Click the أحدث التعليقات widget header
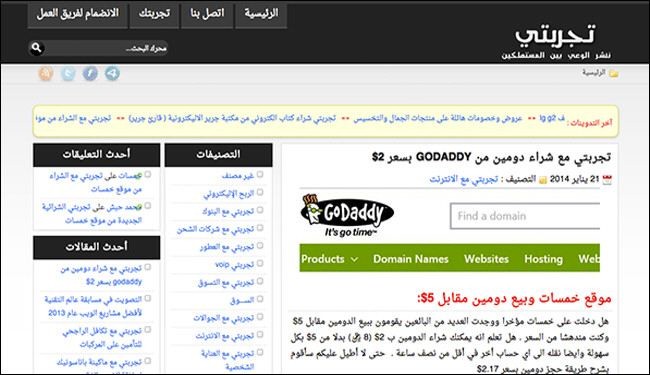This screenshot has height=375, width=650. click(x=96, y=155)
